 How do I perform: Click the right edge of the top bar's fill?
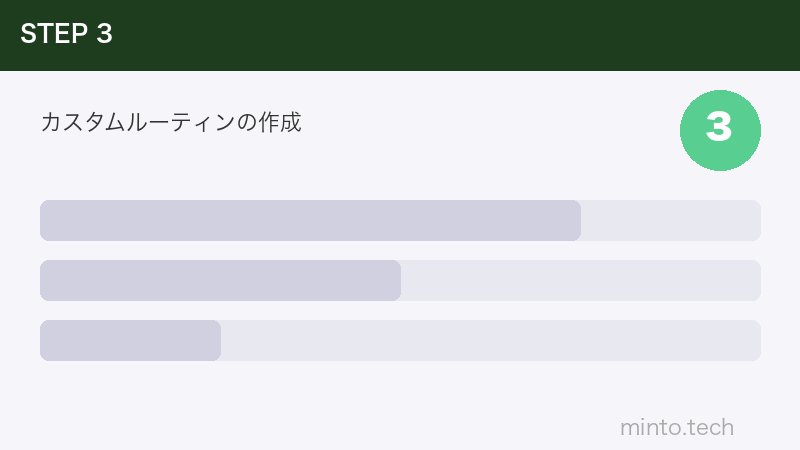point(577,221)
